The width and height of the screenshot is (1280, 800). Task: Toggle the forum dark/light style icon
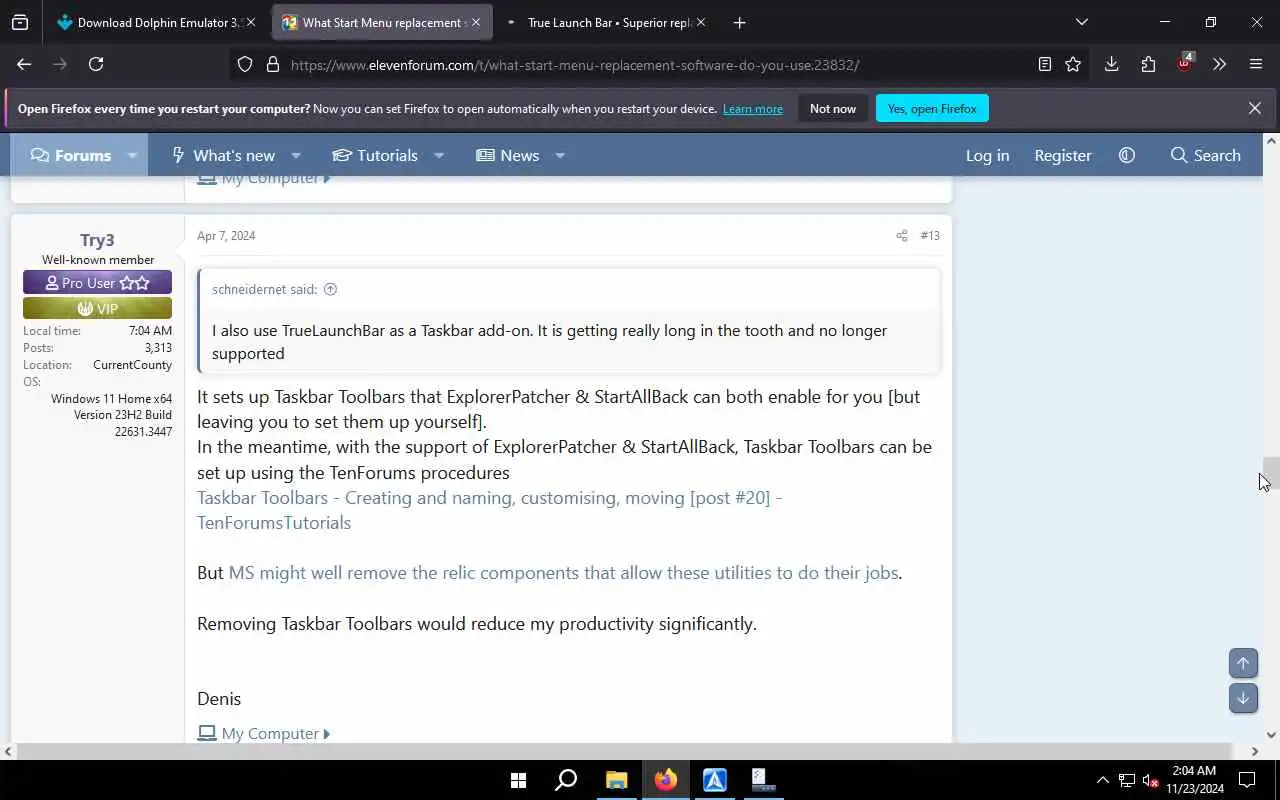pyautogui.click(x=1127, y=155)
